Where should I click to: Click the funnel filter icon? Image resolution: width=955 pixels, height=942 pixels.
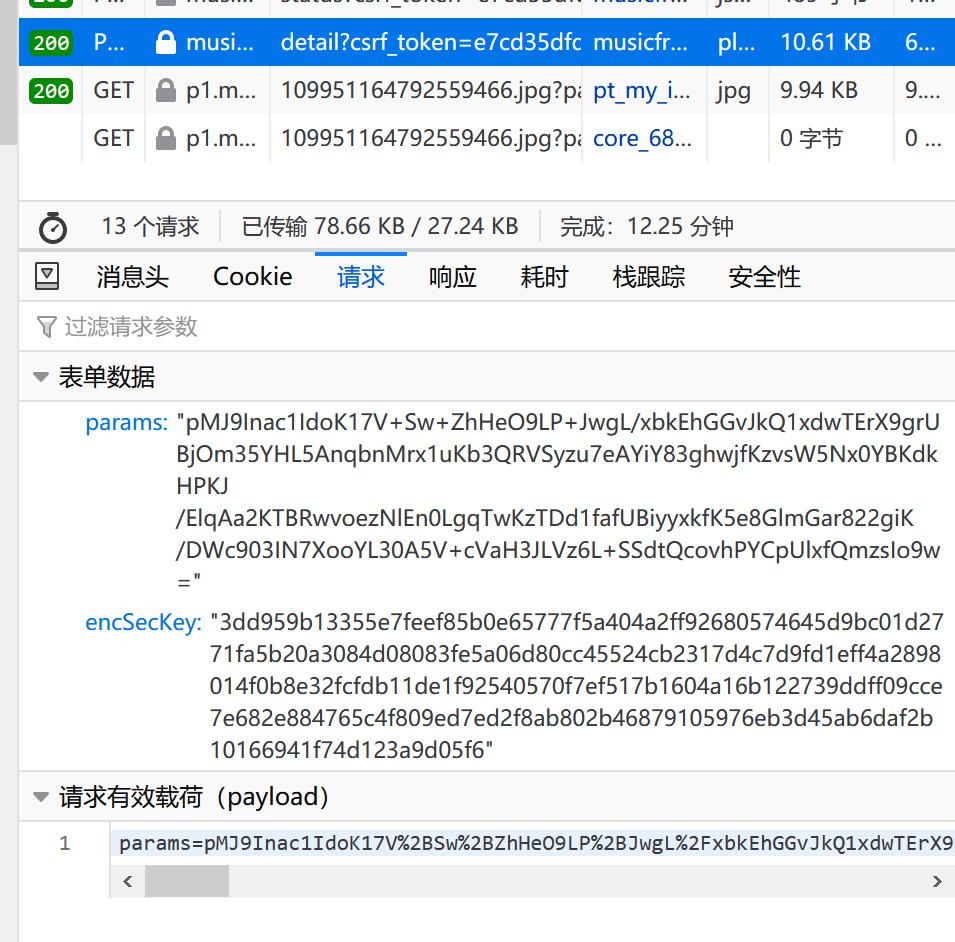(x=46, y=327)
